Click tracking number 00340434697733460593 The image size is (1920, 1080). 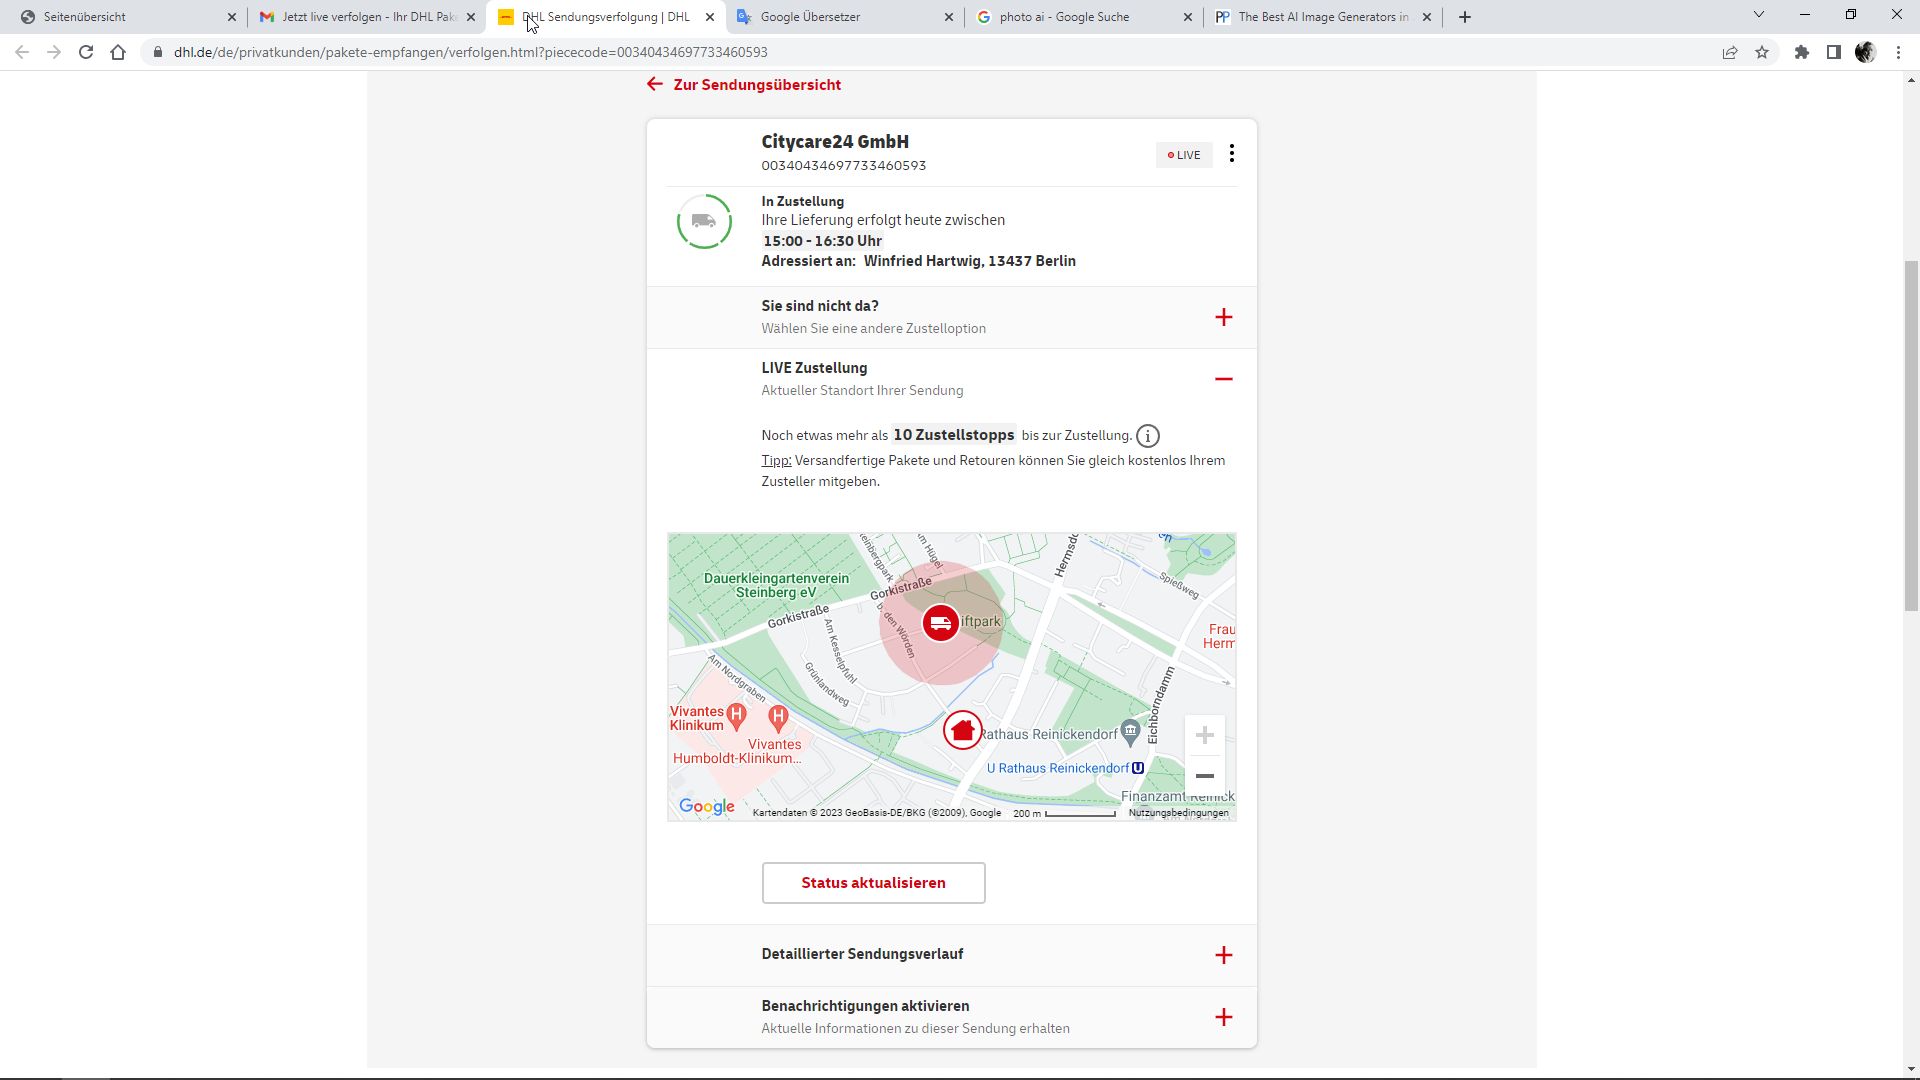844,166
